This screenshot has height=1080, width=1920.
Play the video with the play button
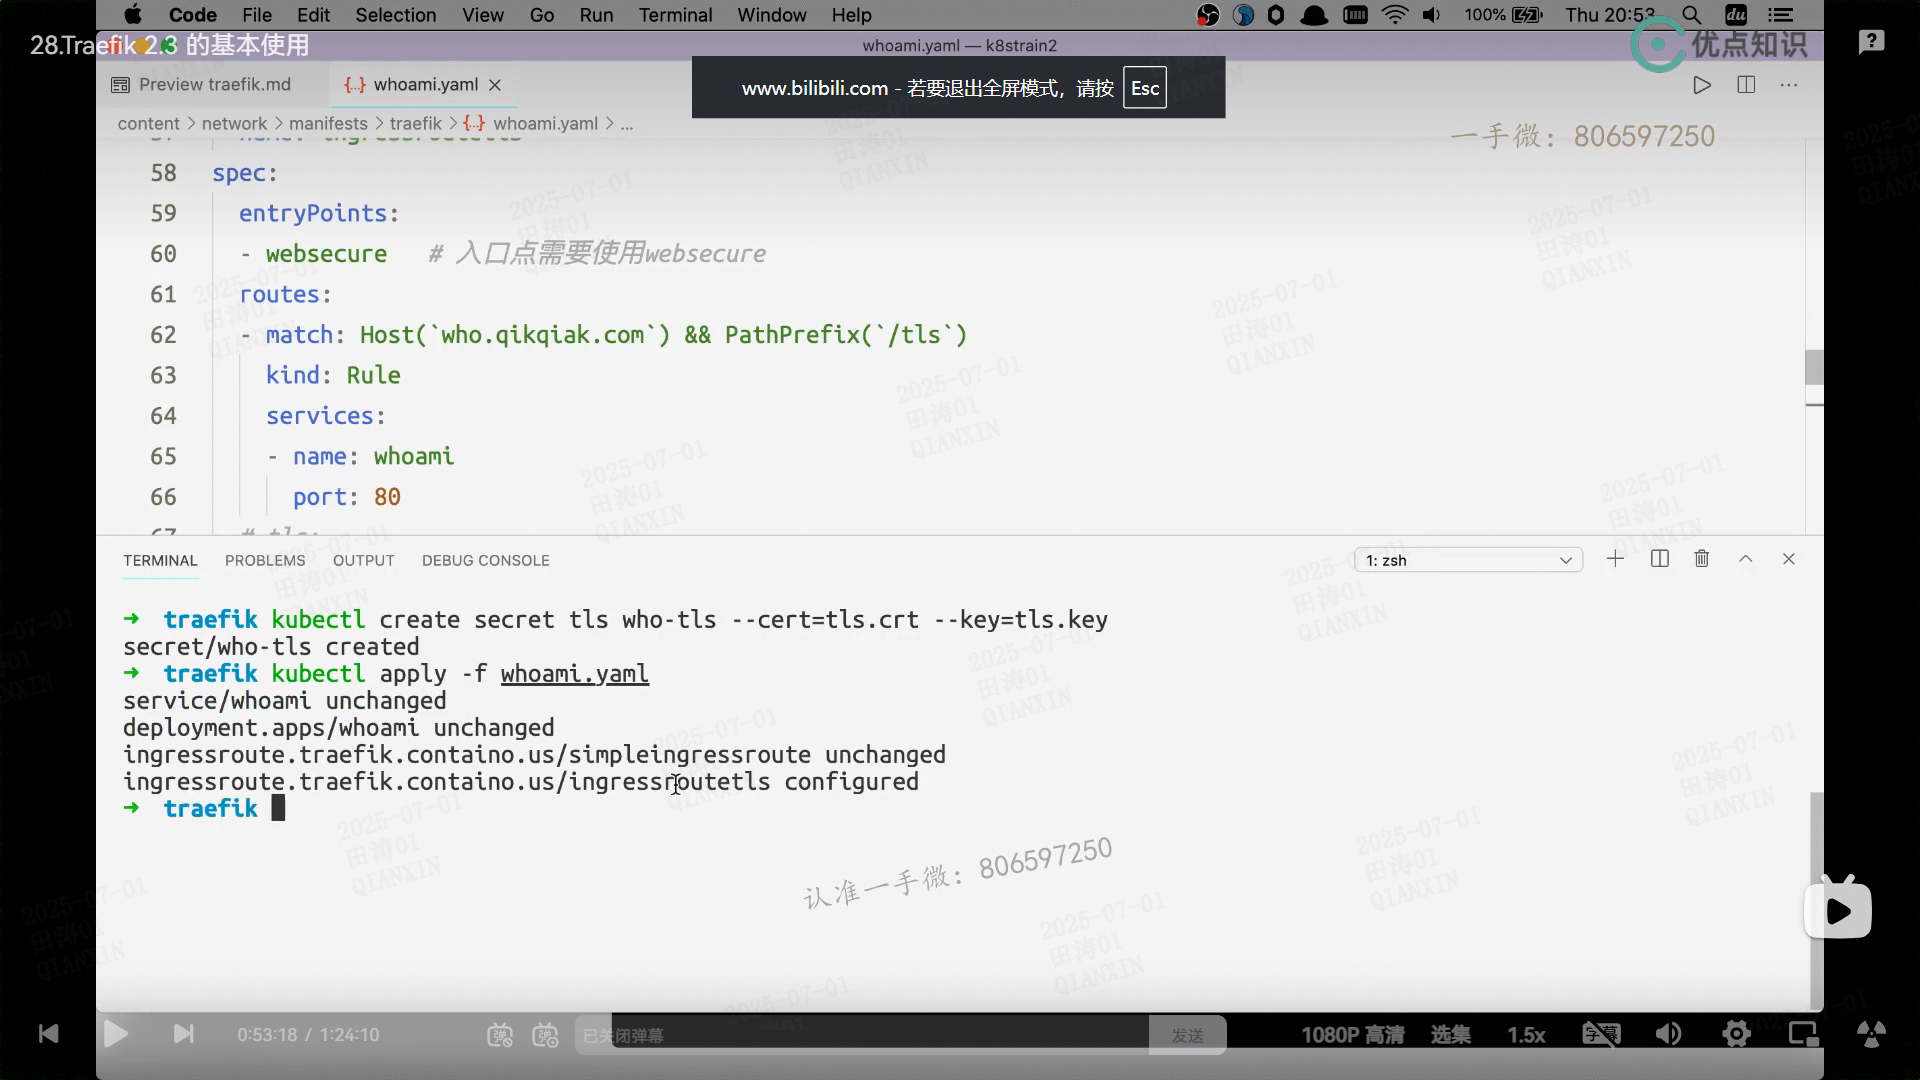coord(115,1034)
